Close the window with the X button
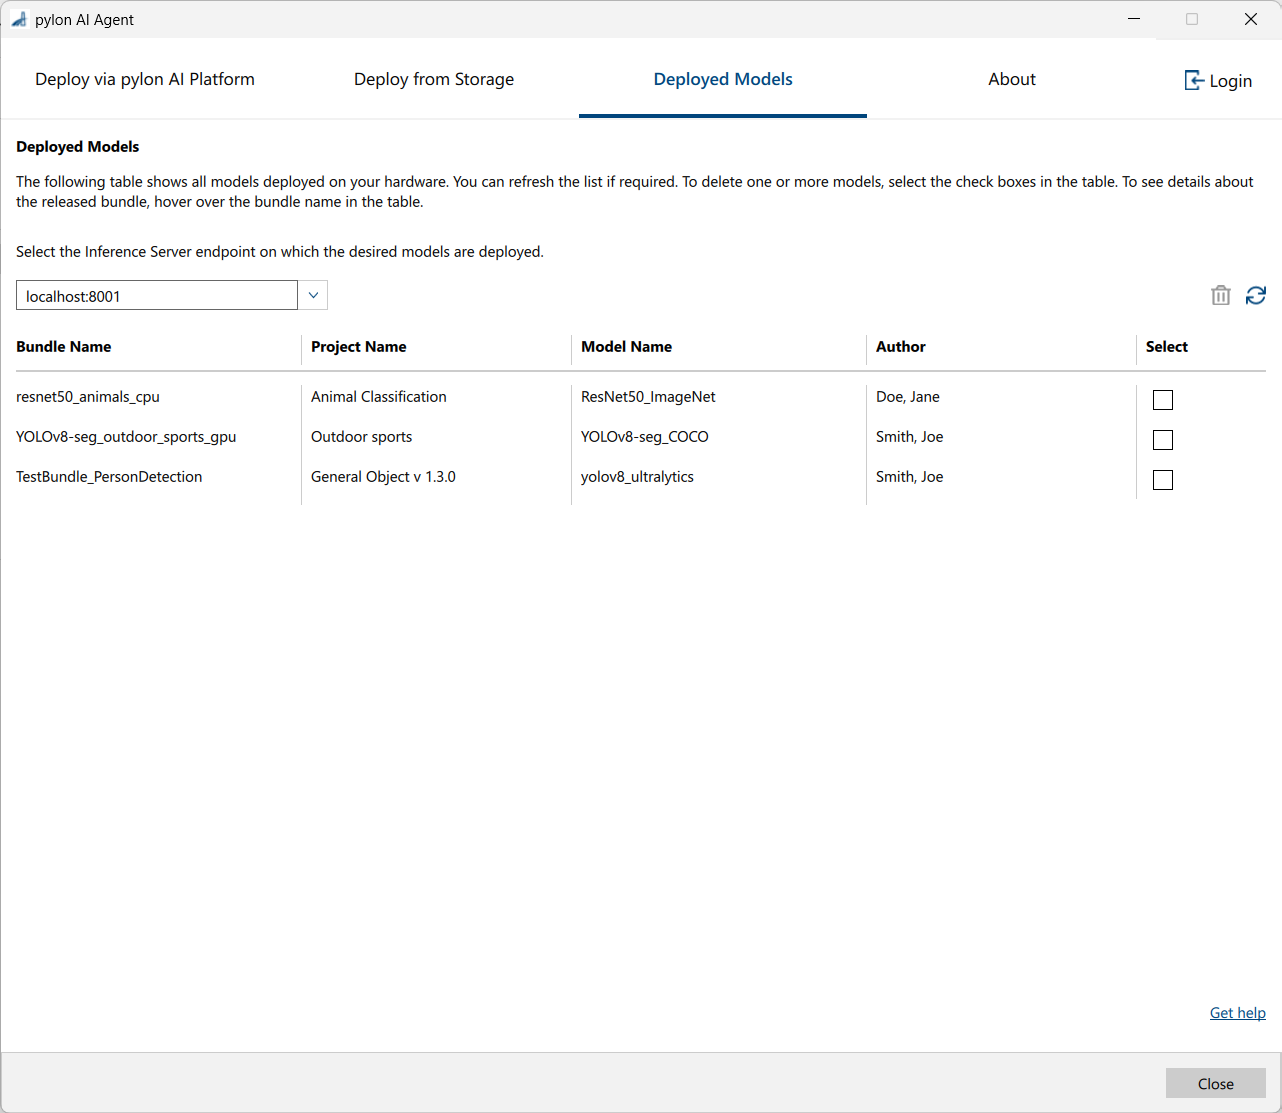 point(1251,19)
